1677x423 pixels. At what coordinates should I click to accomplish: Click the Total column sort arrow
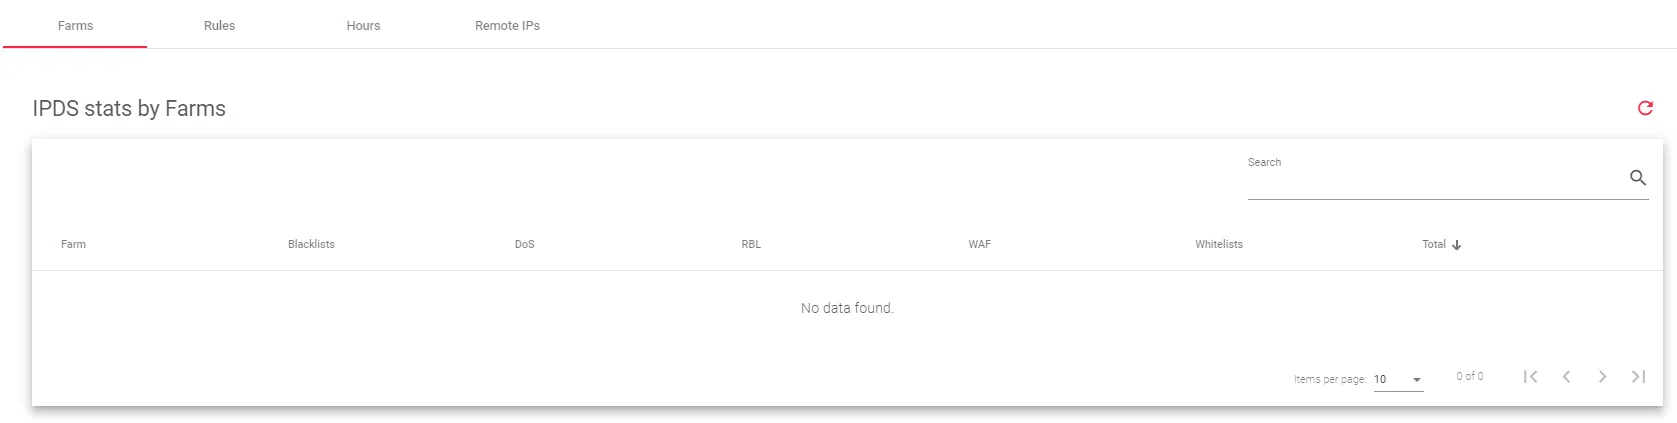coord(1457,245)
